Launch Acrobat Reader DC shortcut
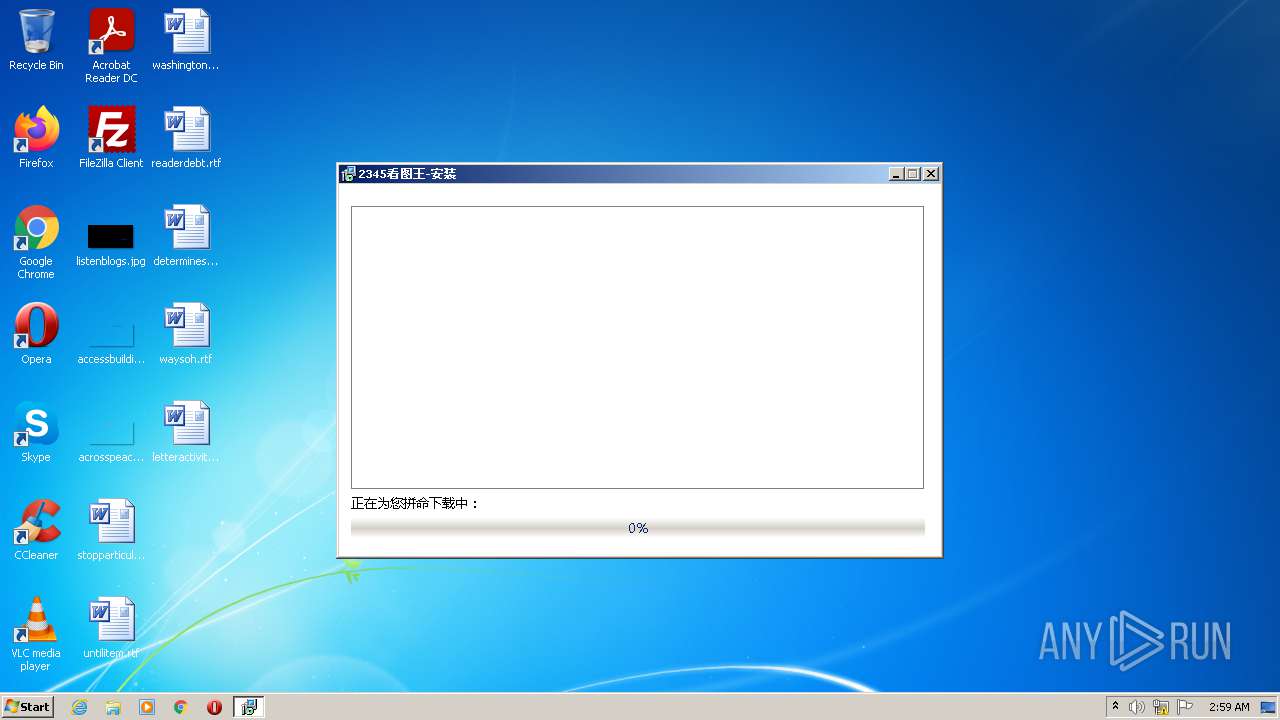This screenshot has width=1280, height=720. (x=111, y=45)
